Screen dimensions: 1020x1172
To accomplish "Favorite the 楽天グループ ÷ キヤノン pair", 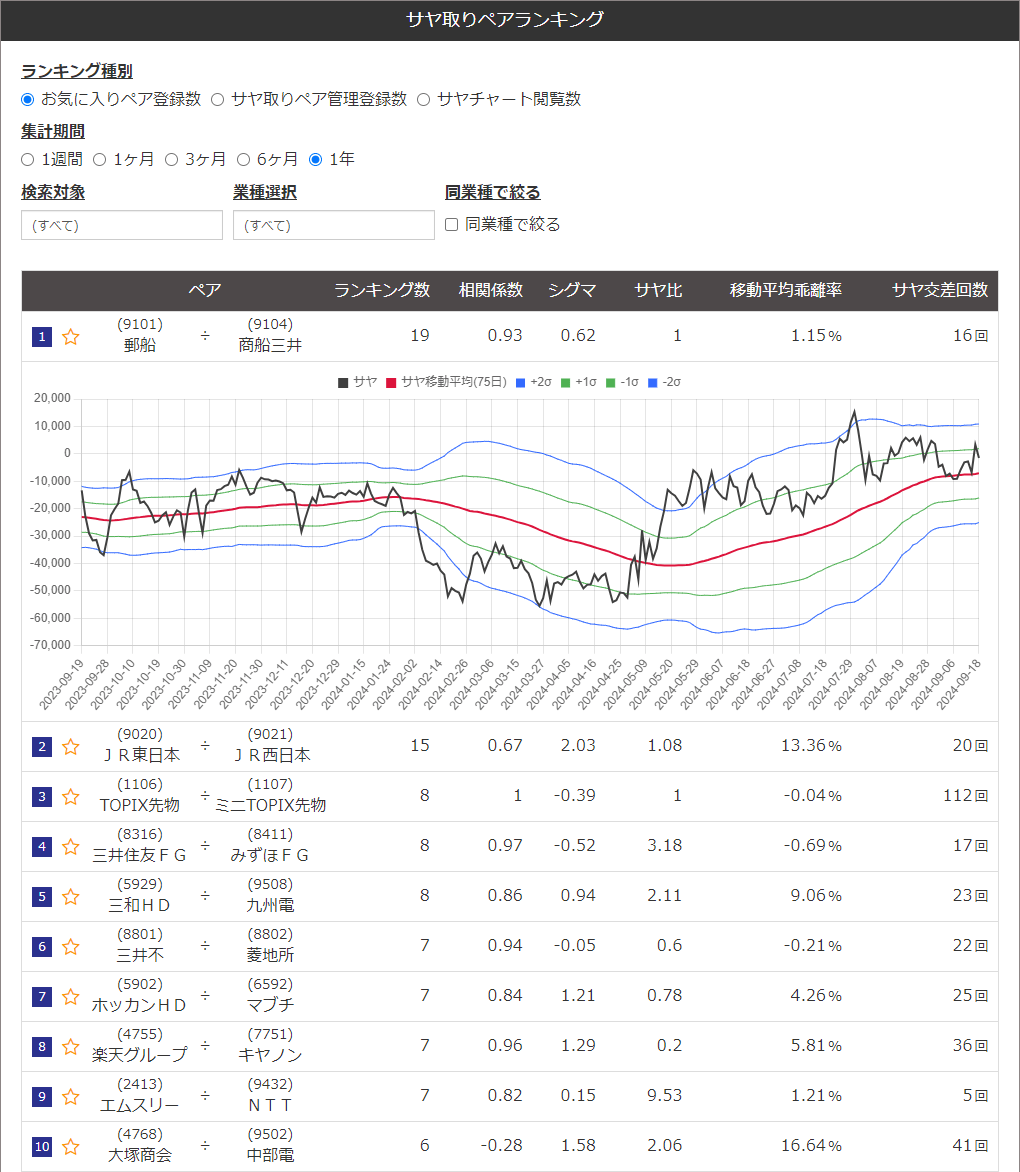I will [x=71, y=1047].
